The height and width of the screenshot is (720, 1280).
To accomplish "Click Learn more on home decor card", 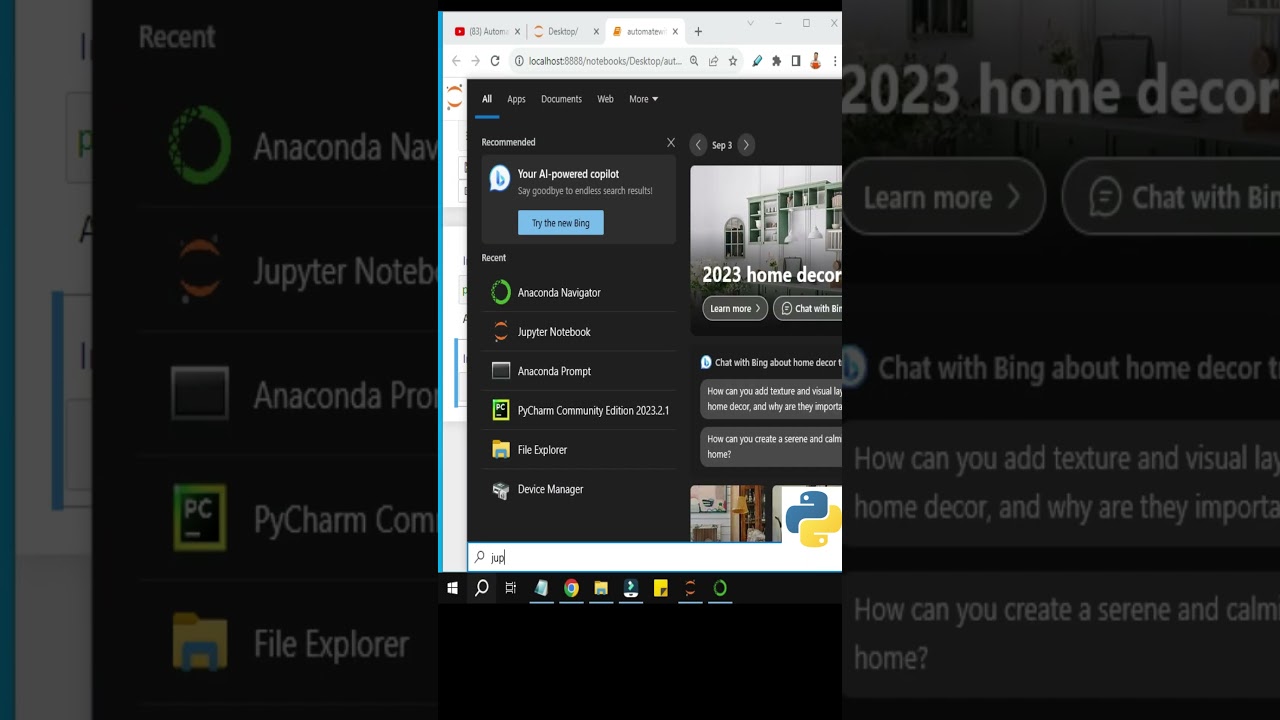I will point(735,309).
